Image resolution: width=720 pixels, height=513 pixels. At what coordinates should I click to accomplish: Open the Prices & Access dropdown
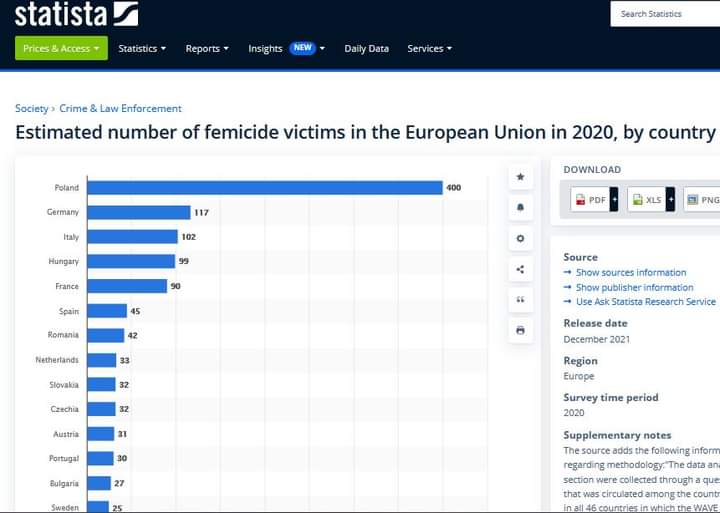61,48
